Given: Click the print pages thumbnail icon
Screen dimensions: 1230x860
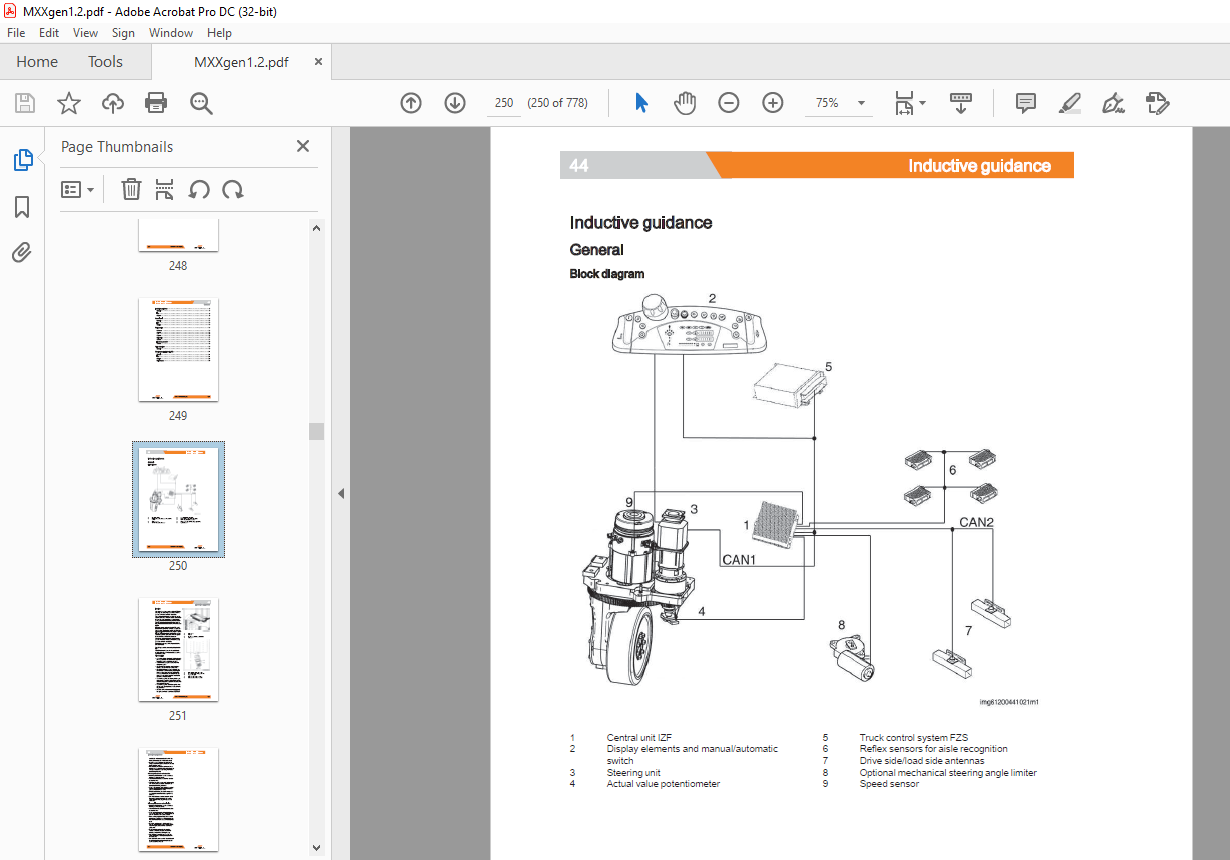Looking at the screenshot, I should tap(165, 189).
